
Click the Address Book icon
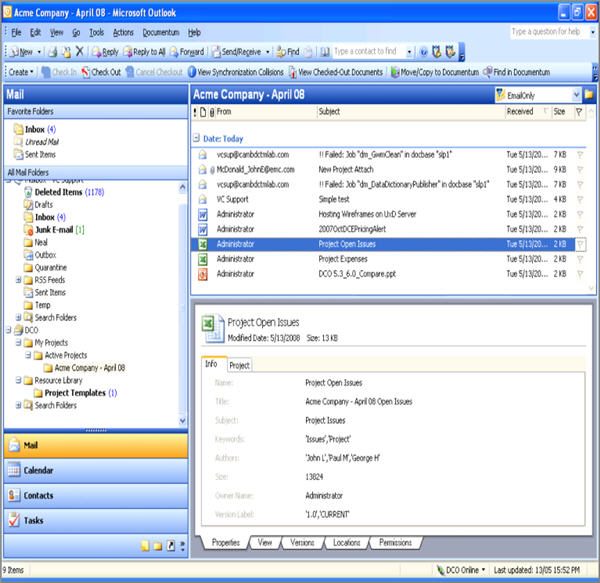coord(325,52)
